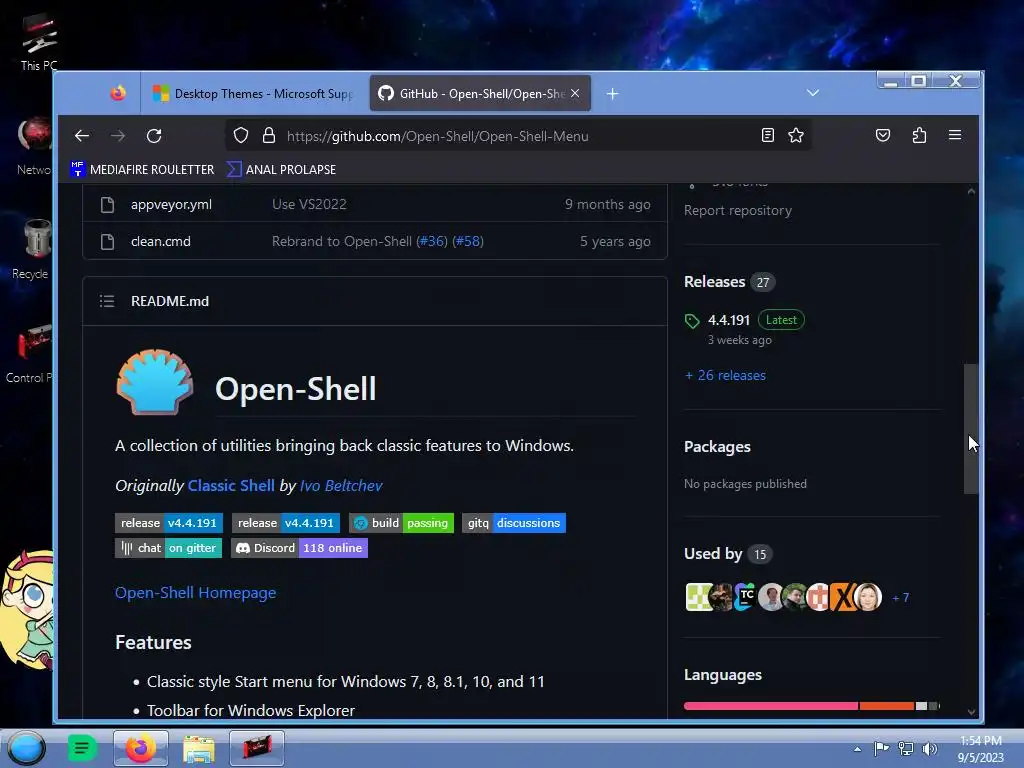
Task: Switch to Desktop Themes Microsoft Support tab
Action: (x=253, y=93)
